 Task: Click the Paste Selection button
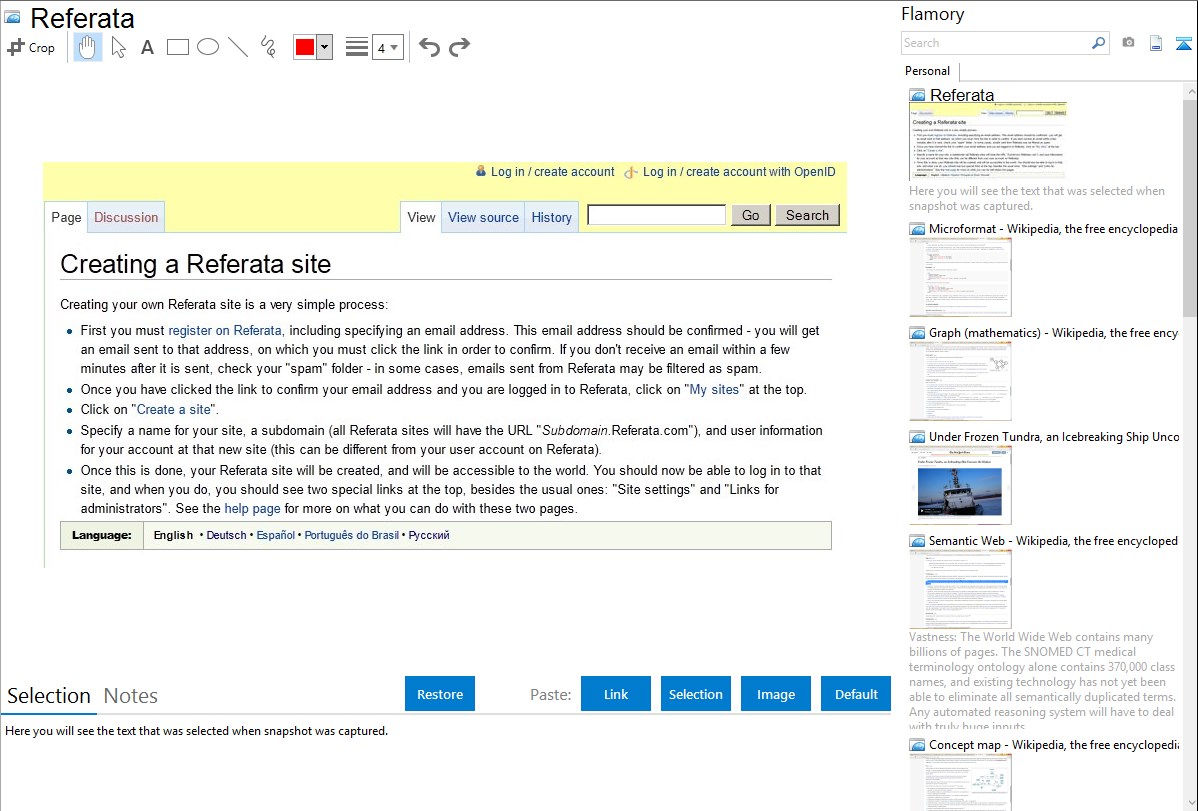click(x=696, y=694)
